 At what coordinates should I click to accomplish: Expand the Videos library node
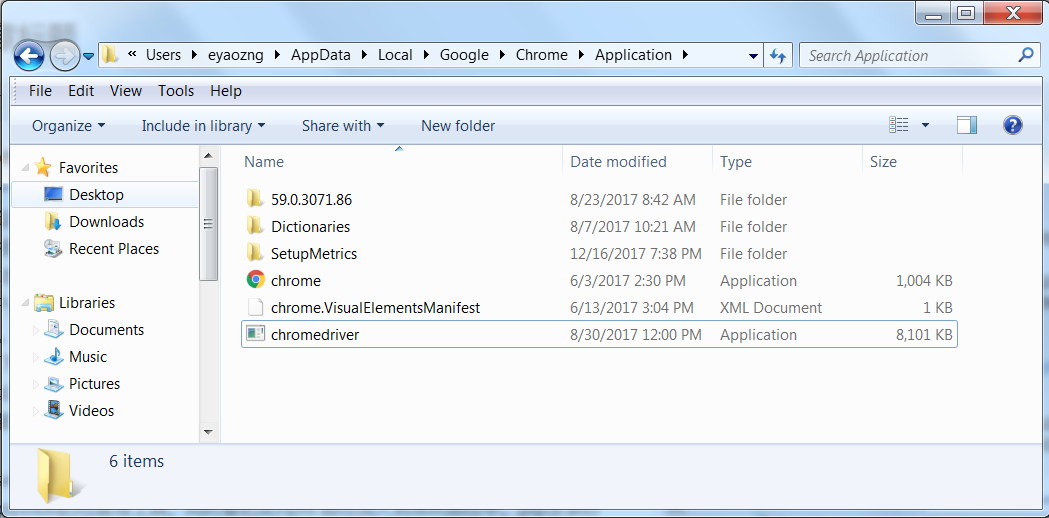[x=35, y=410]
